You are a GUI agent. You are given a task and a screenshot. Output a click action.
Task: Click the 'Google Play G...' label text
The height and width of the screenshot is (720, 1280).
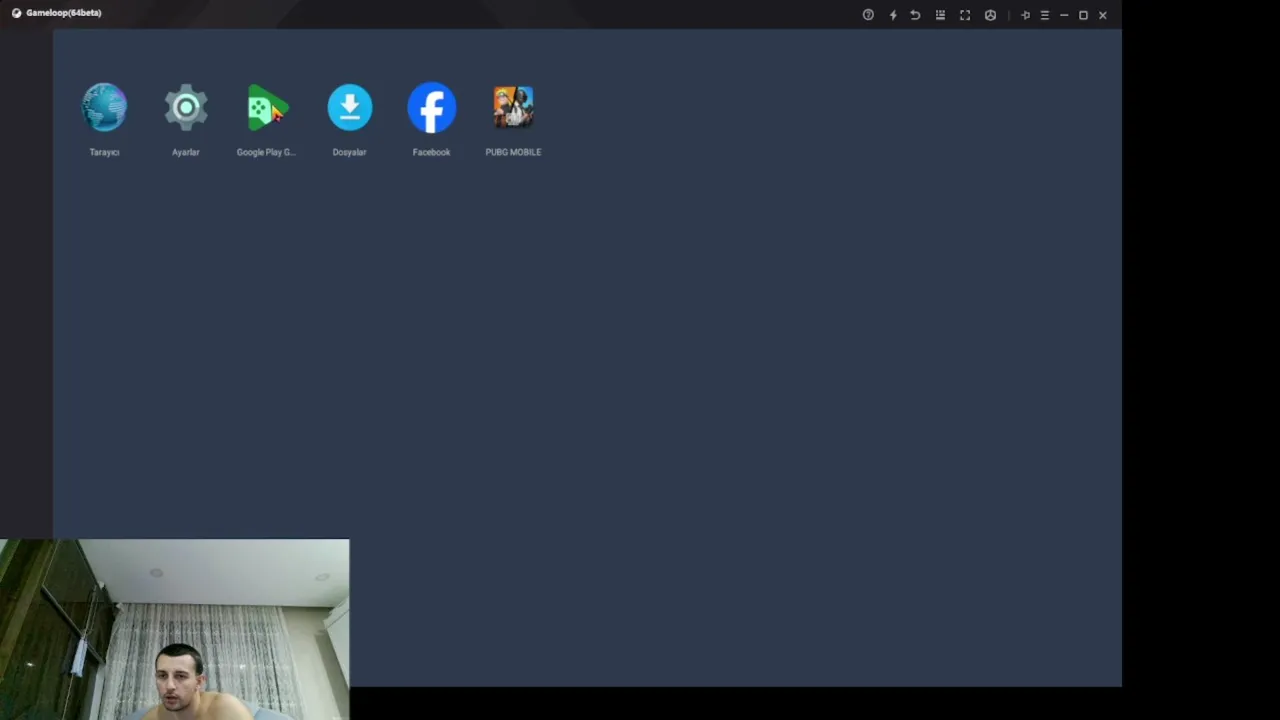266,152
